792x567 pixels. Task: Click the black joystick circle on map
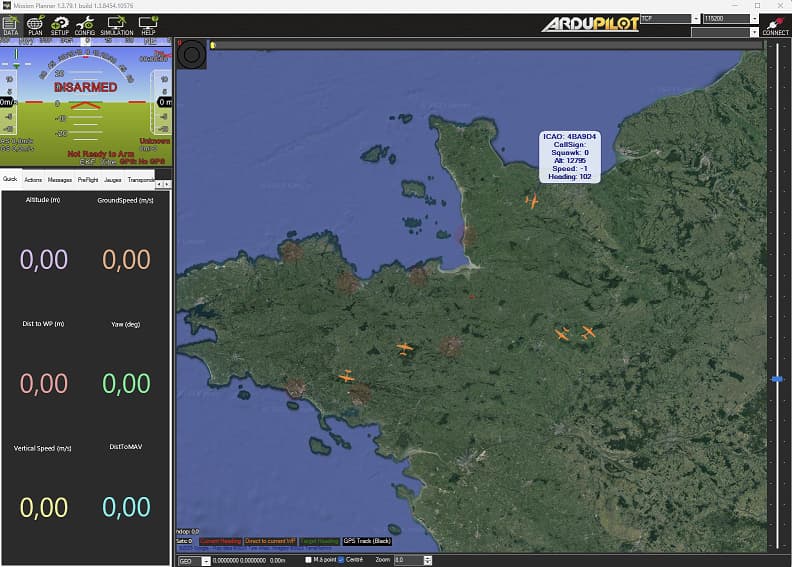point(191,54)
